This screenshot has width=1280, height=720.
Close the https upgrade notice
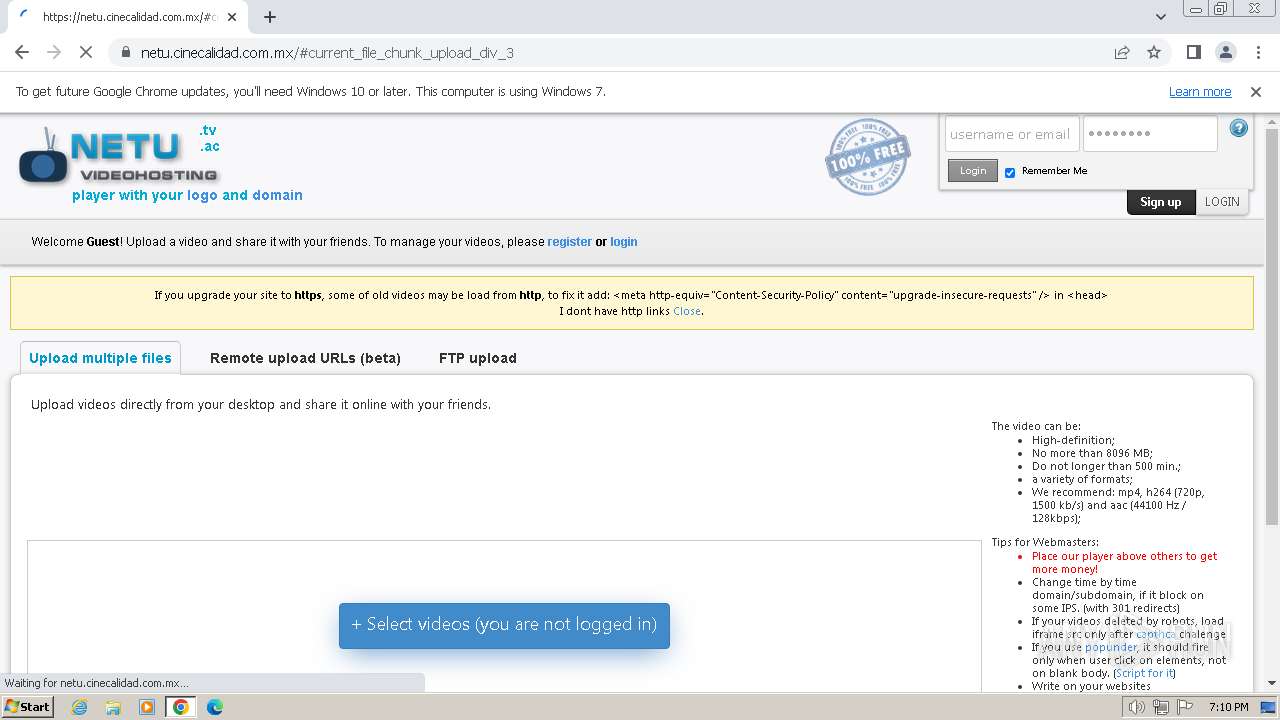point(686,311)
